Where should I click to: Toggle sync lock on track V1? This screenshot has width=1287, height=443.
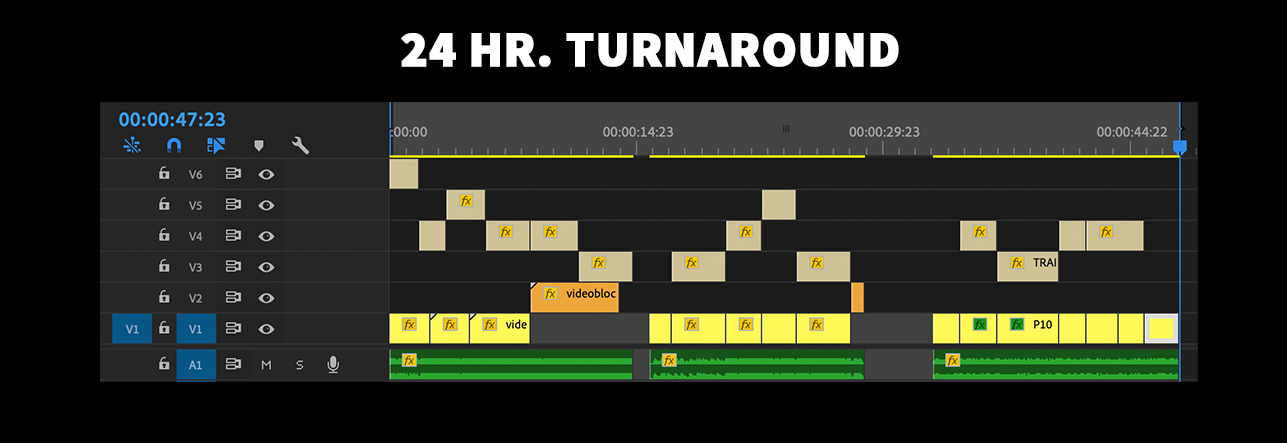click(233, 328)
